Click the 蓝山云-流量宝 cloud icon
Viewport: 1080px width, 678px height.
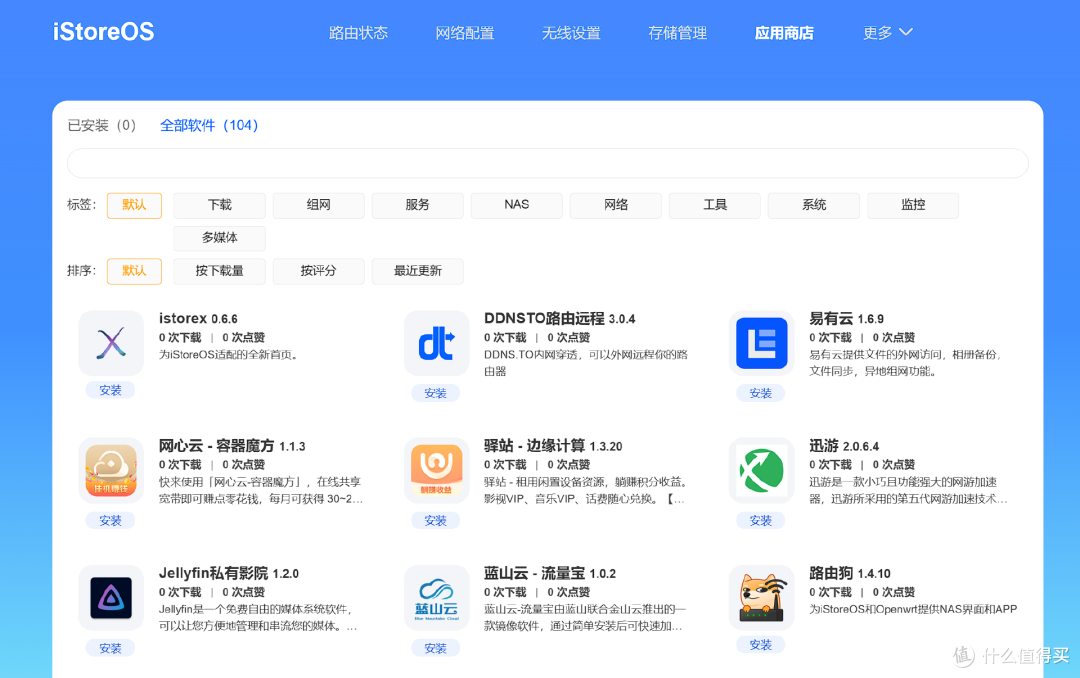click(x=436, y=596)
